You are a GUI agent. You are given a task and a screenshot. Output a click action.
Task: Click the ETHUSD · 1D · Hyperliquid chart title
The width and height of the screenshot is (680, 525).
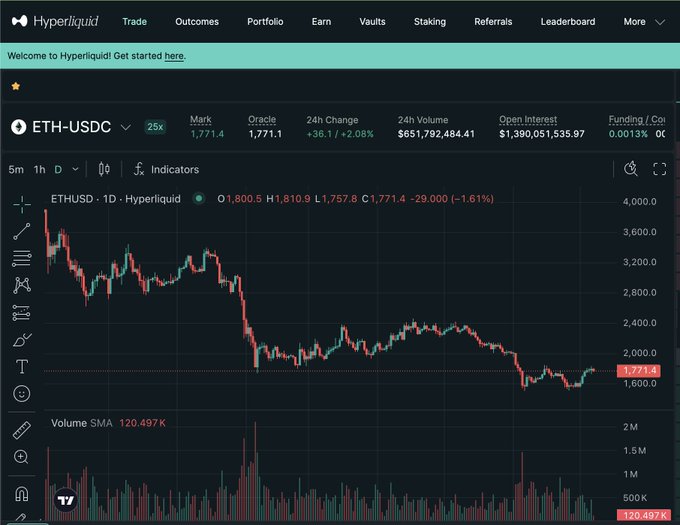pyautogui.click(x=115, y=199)
